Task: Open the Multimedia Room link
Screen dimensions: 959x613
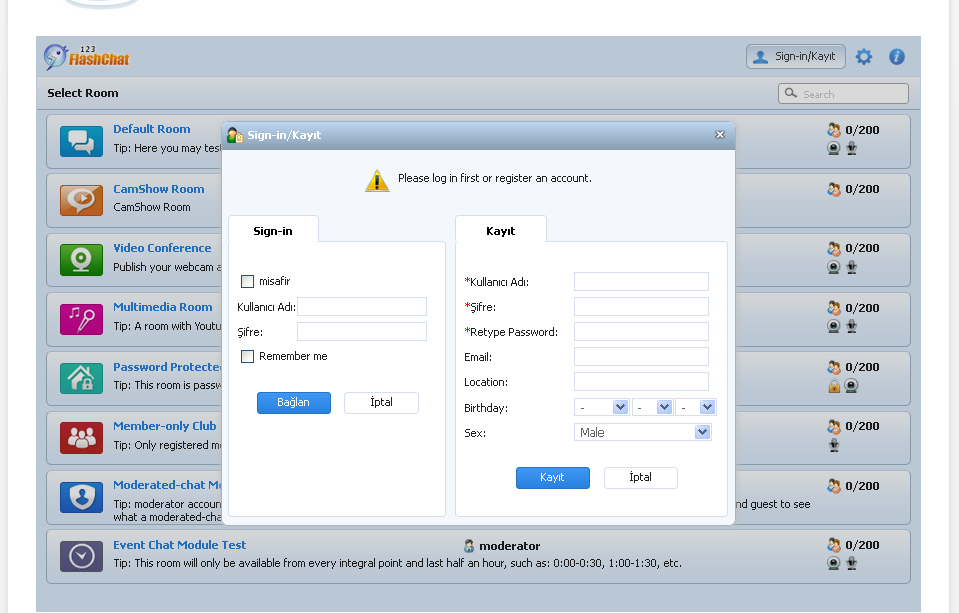Action: pyautogui.click(x=163, y=307)
